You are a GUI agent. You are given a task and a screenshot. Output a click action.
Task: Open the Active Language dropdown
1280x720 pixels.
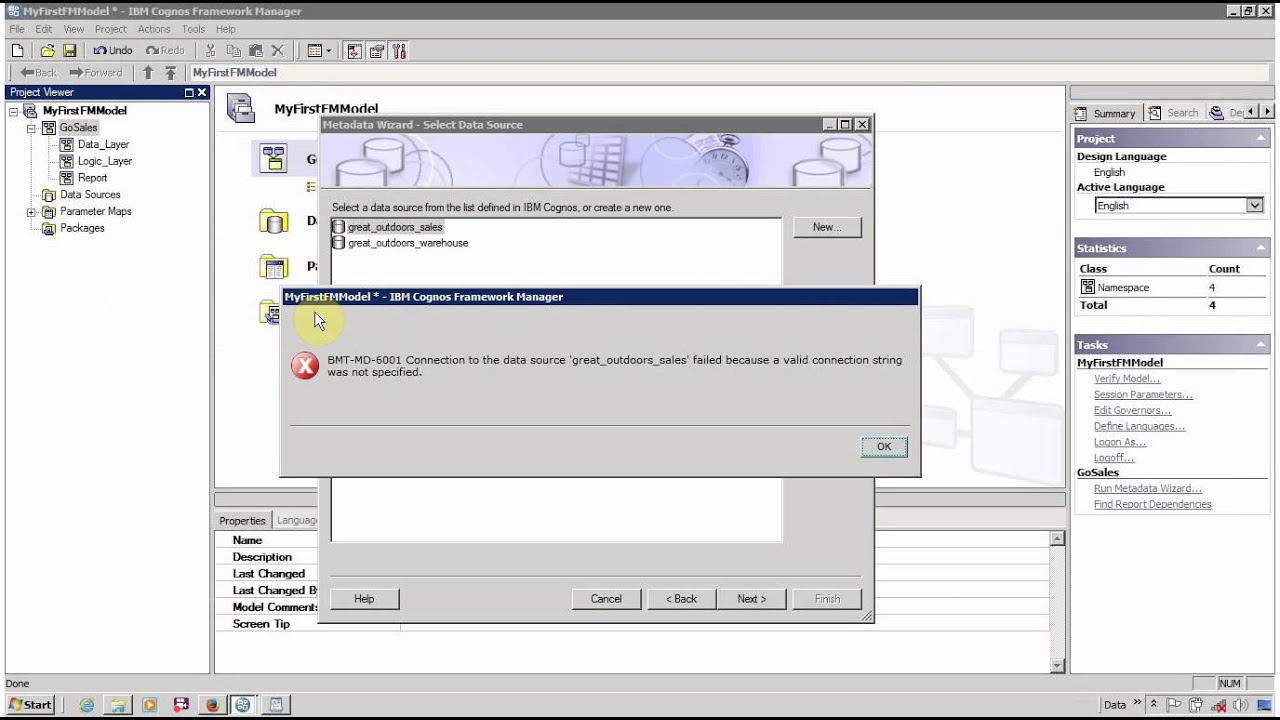pos(1254,205)
